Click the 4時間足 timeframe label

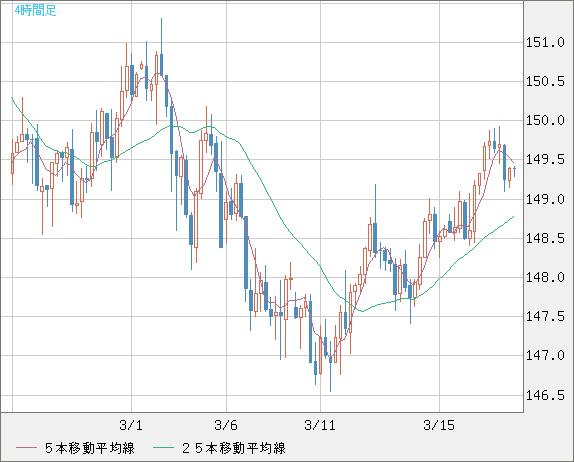(x=35, y=10)
